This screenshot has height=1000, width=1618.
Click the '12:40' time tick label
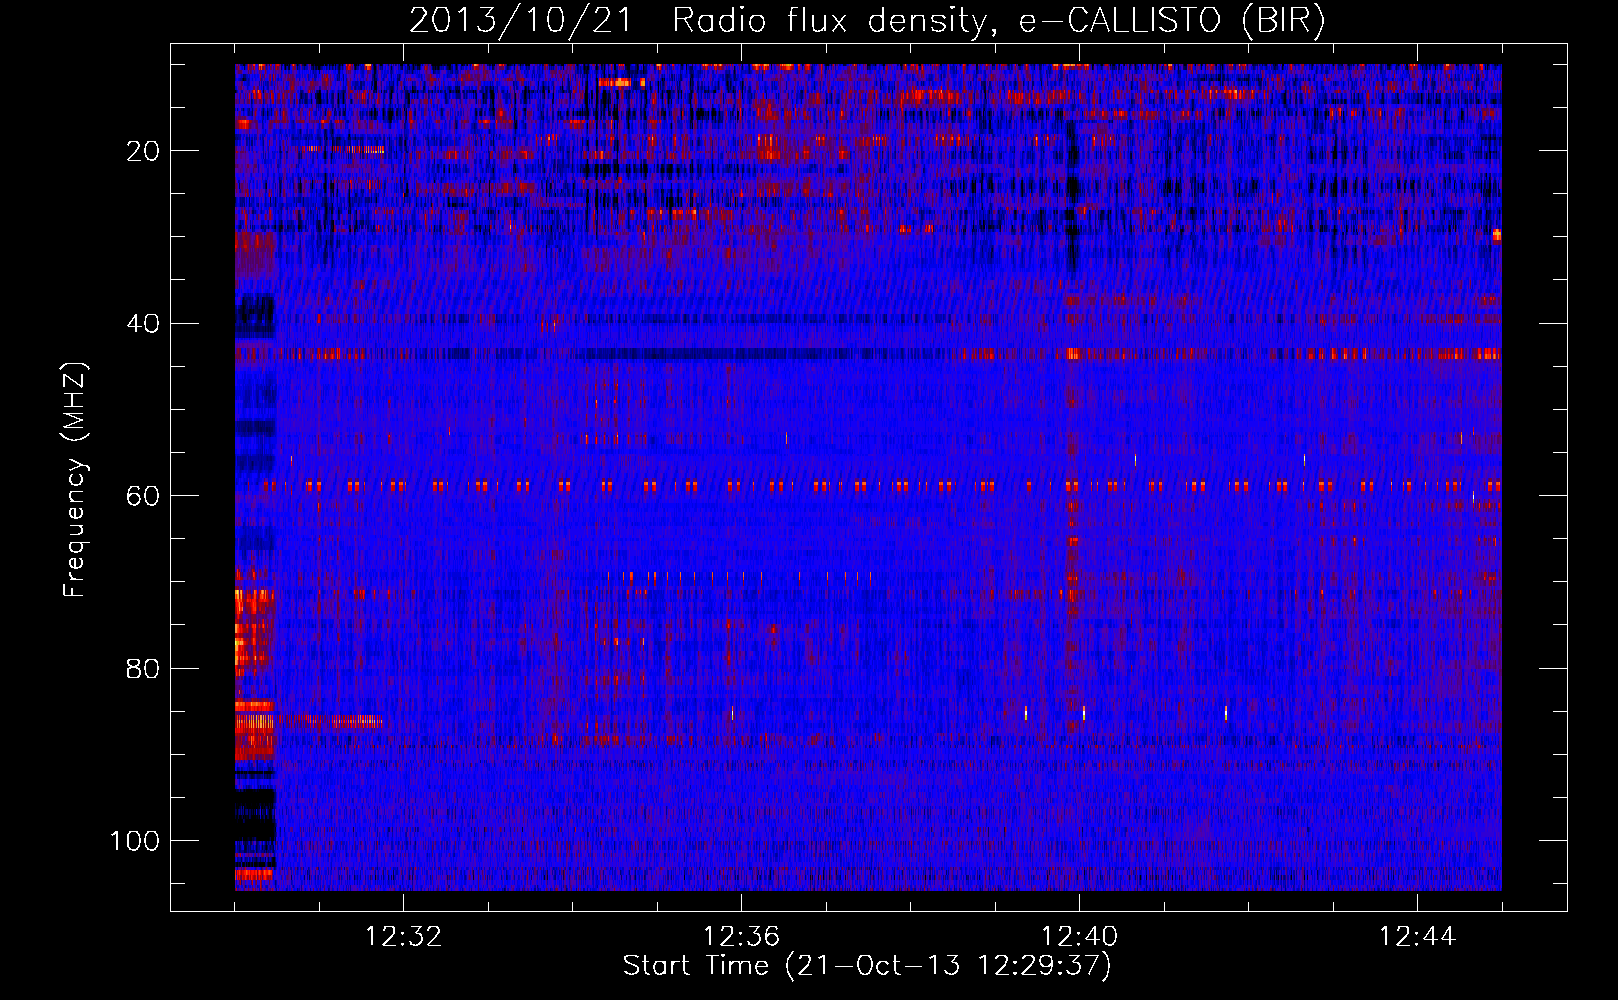1079,937
